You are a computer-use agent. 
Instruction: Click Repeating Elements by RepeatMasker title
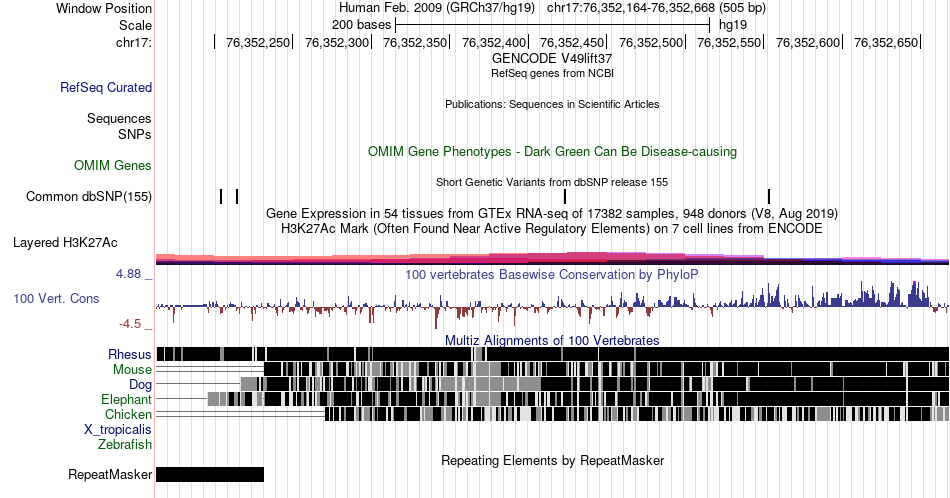coord(552,460)
